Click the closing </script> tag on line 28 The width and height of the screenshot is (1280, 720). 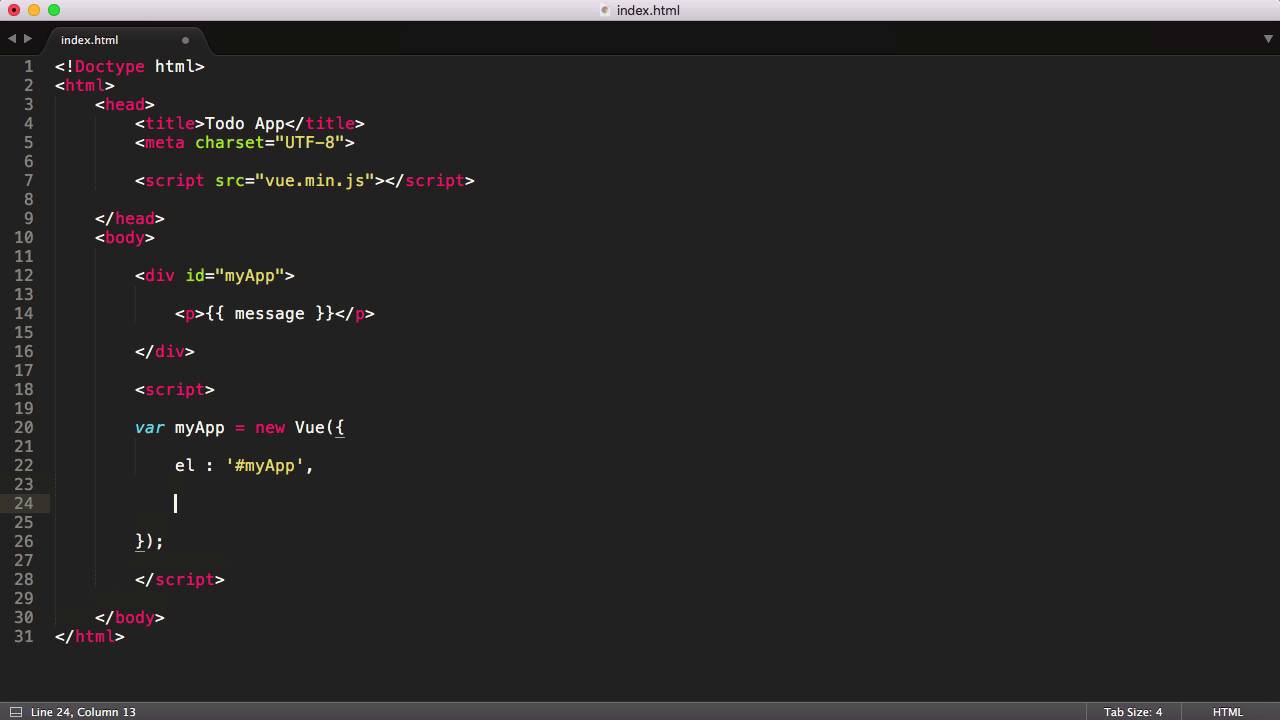180,579
